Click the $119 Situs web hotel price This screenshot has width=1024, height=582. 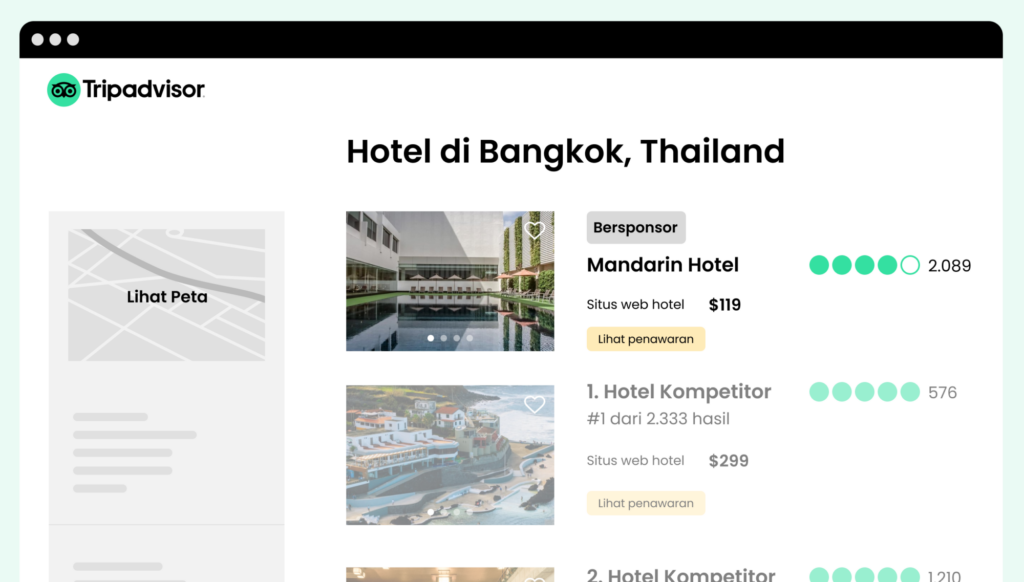[724, 305]
